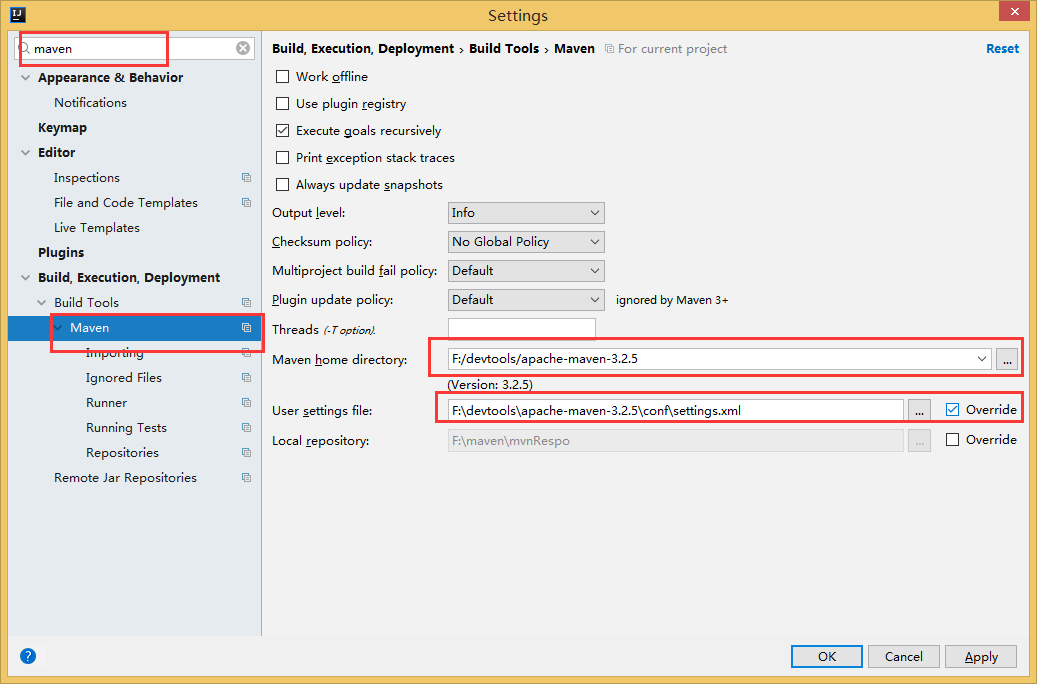Viewport: 1037px width, 684px height.
Task: Click the Apply button
Action: tap(981, 656)
